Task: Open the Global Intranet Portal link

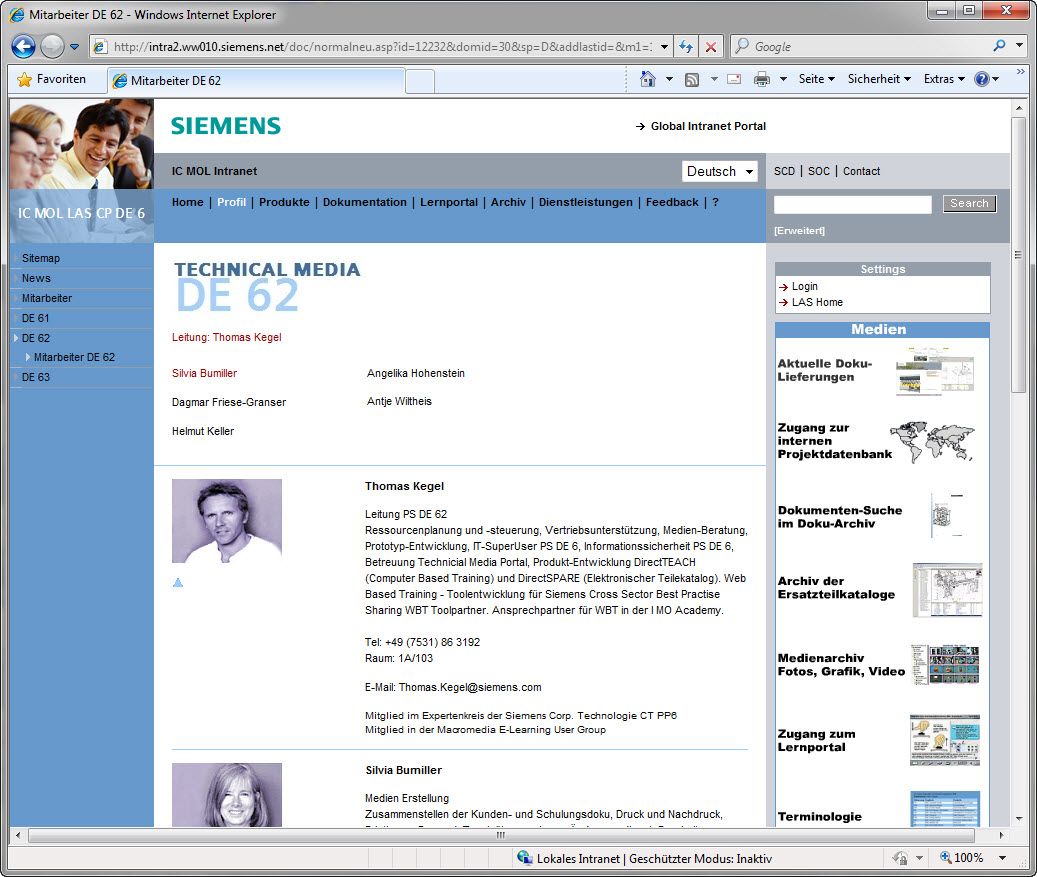Action: coord(707,126)
